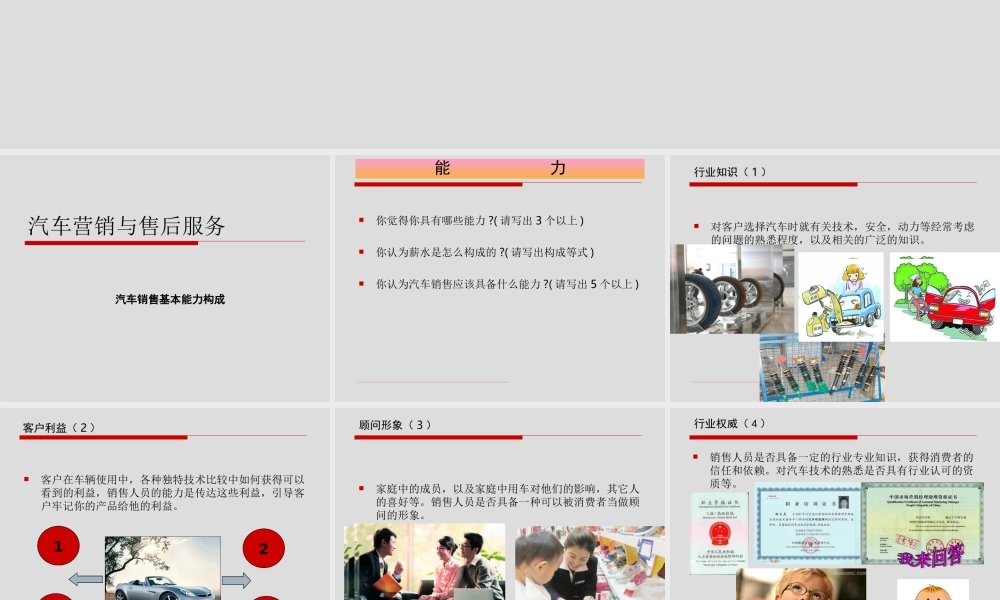The image size is (1000, 600).
Task: Click the red circle numbered 2
Action: (263, 548)
